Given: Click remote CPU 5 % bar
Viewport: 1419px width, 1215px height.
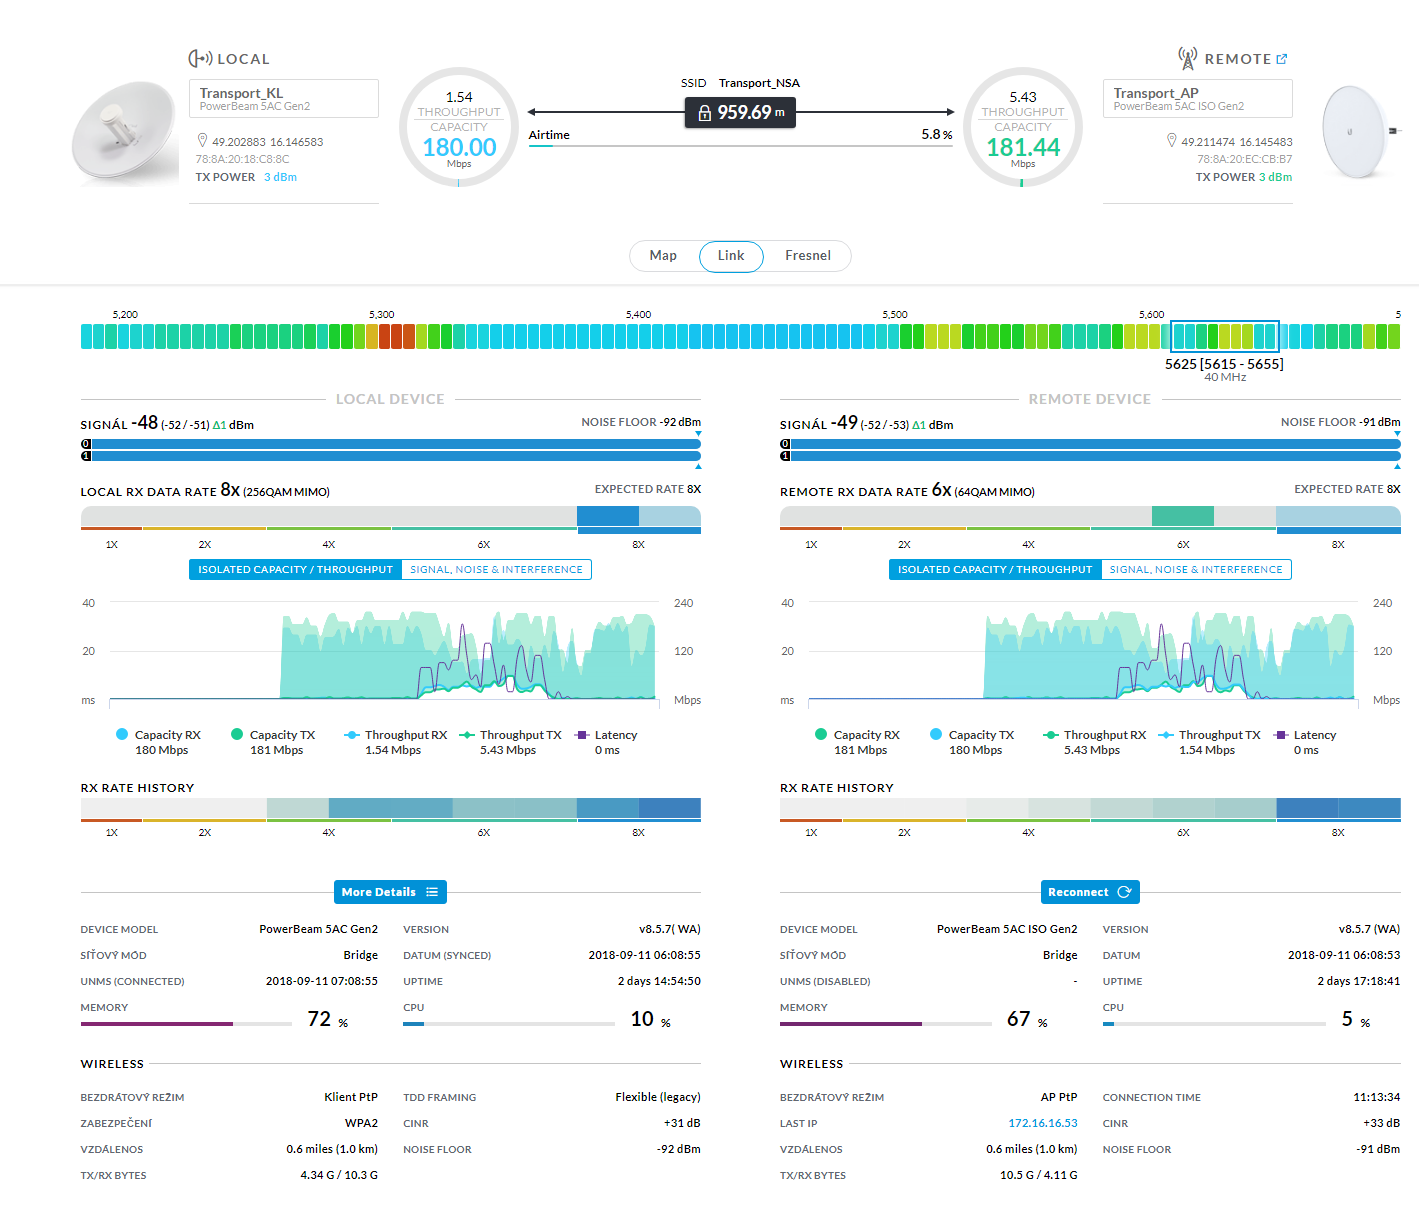Looking at the screenshot, I should [x=1214, y=1024].
